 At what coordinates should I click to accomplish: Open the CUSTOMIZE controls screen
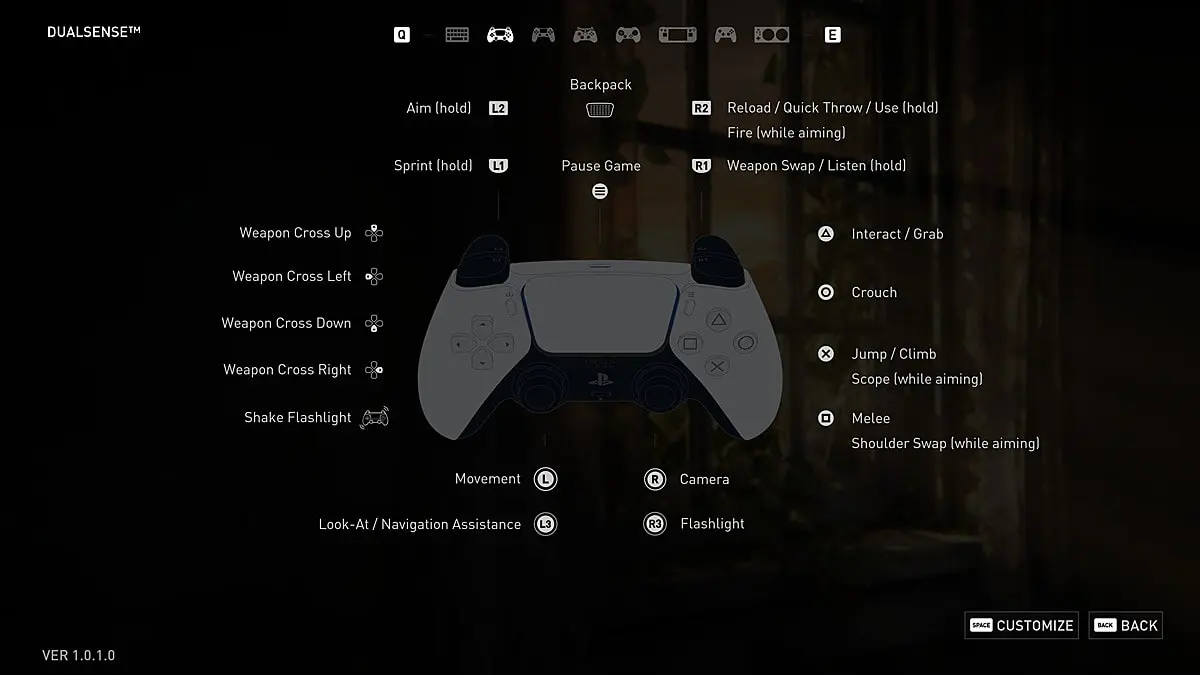tap(1021, 625)
